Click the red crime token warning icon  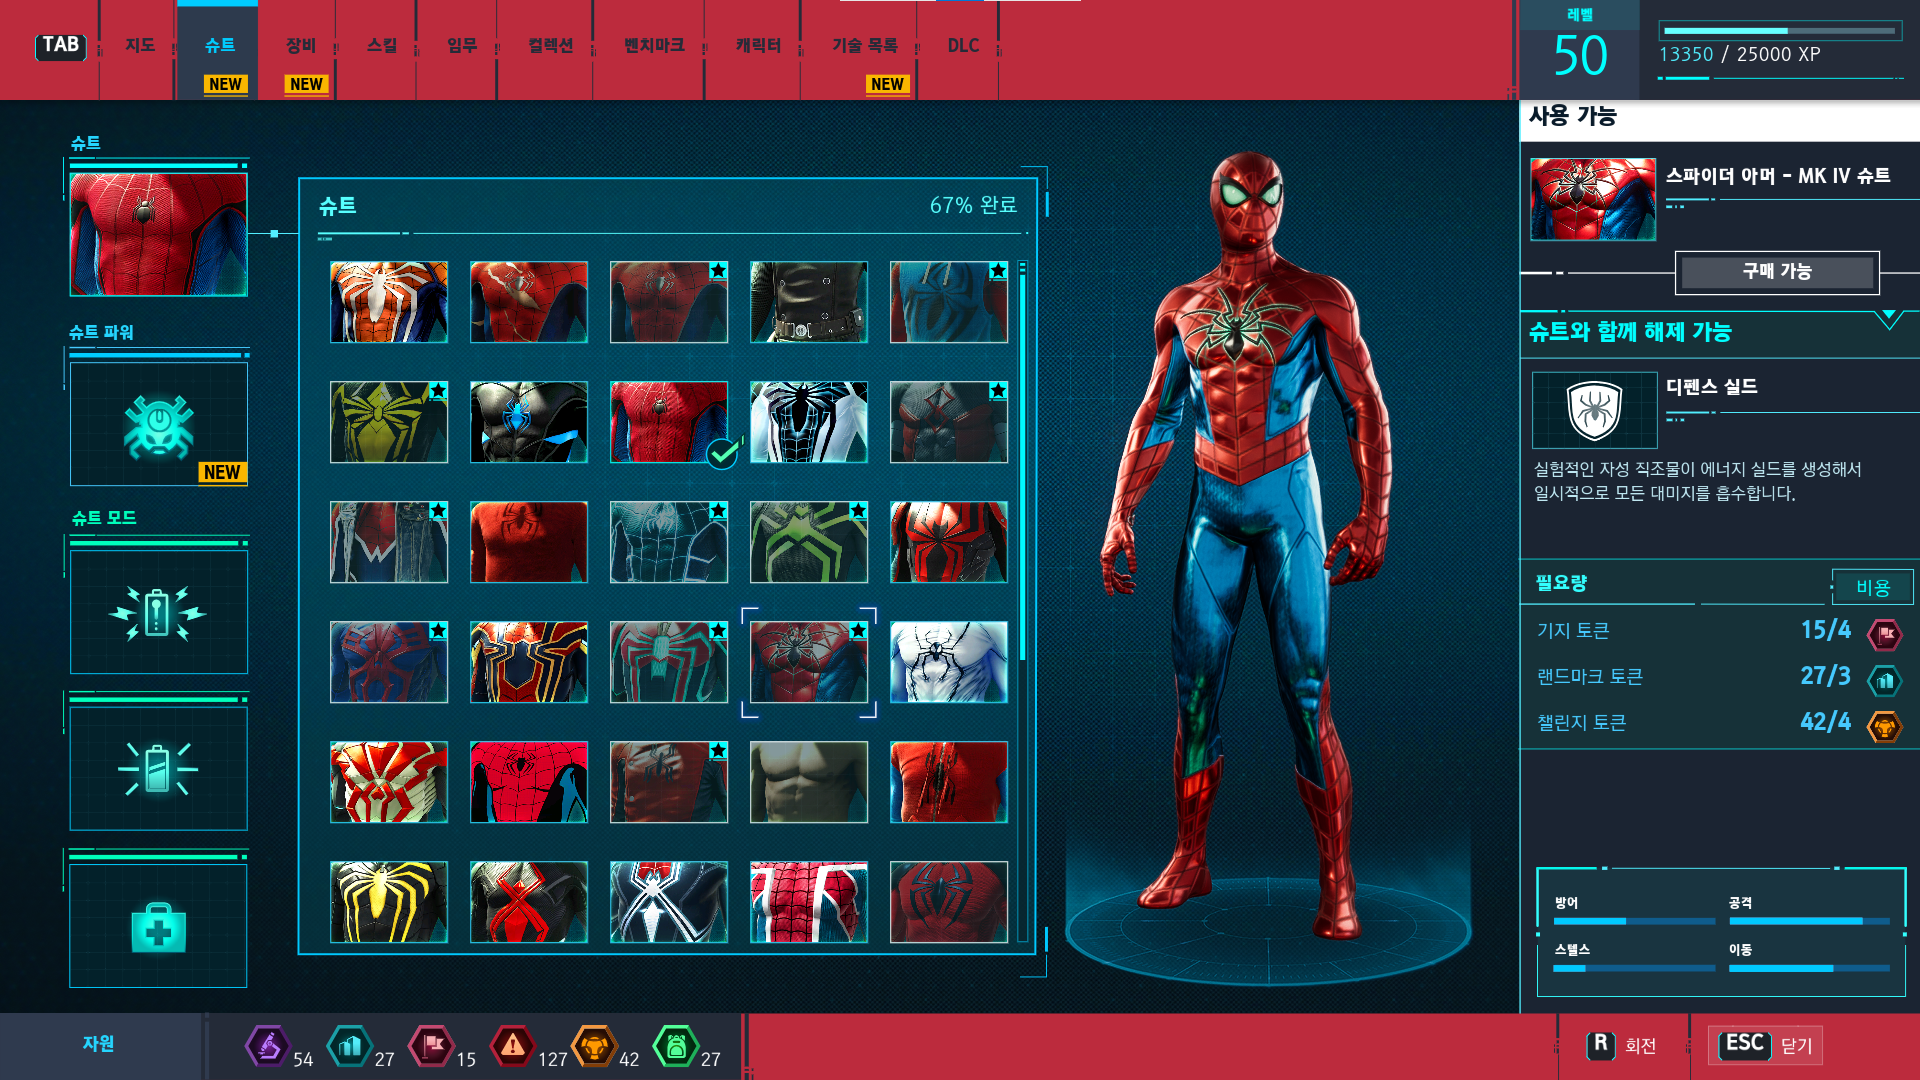coord(512,1046)
